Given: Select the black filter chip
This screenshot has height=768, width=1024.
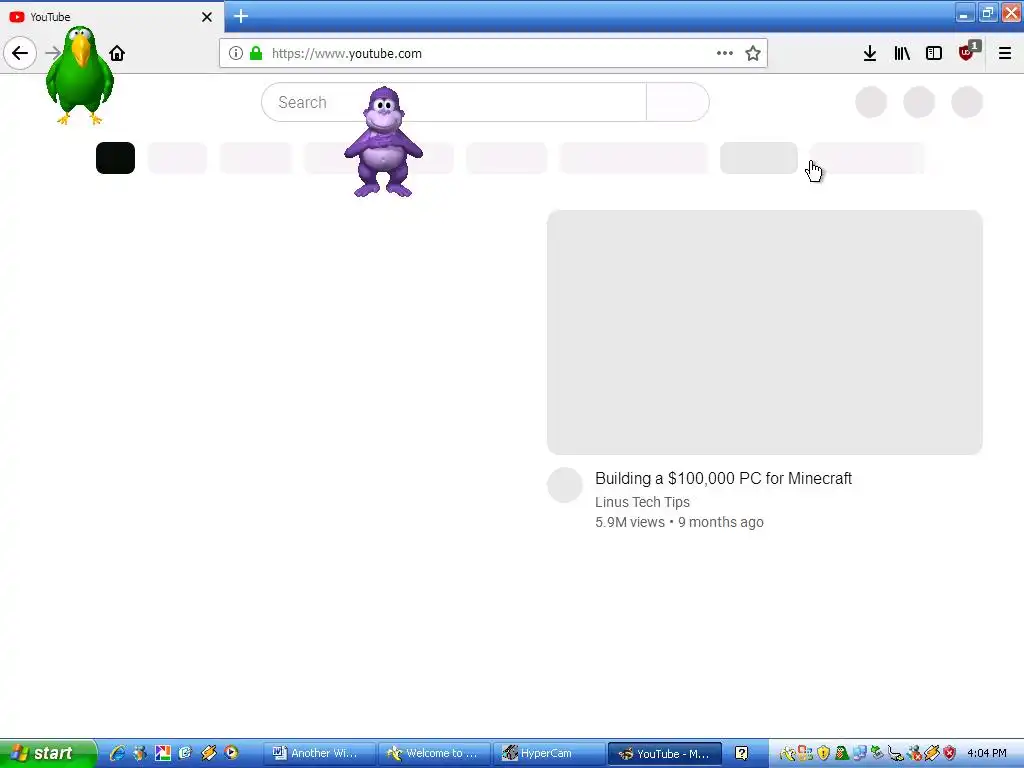Looking at the screenshot, I should [116, 158].
